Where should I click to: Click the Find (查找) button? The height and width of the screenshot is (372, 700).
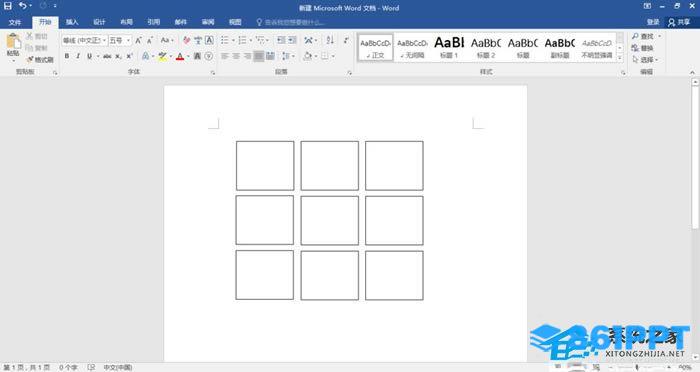[643, 36]
